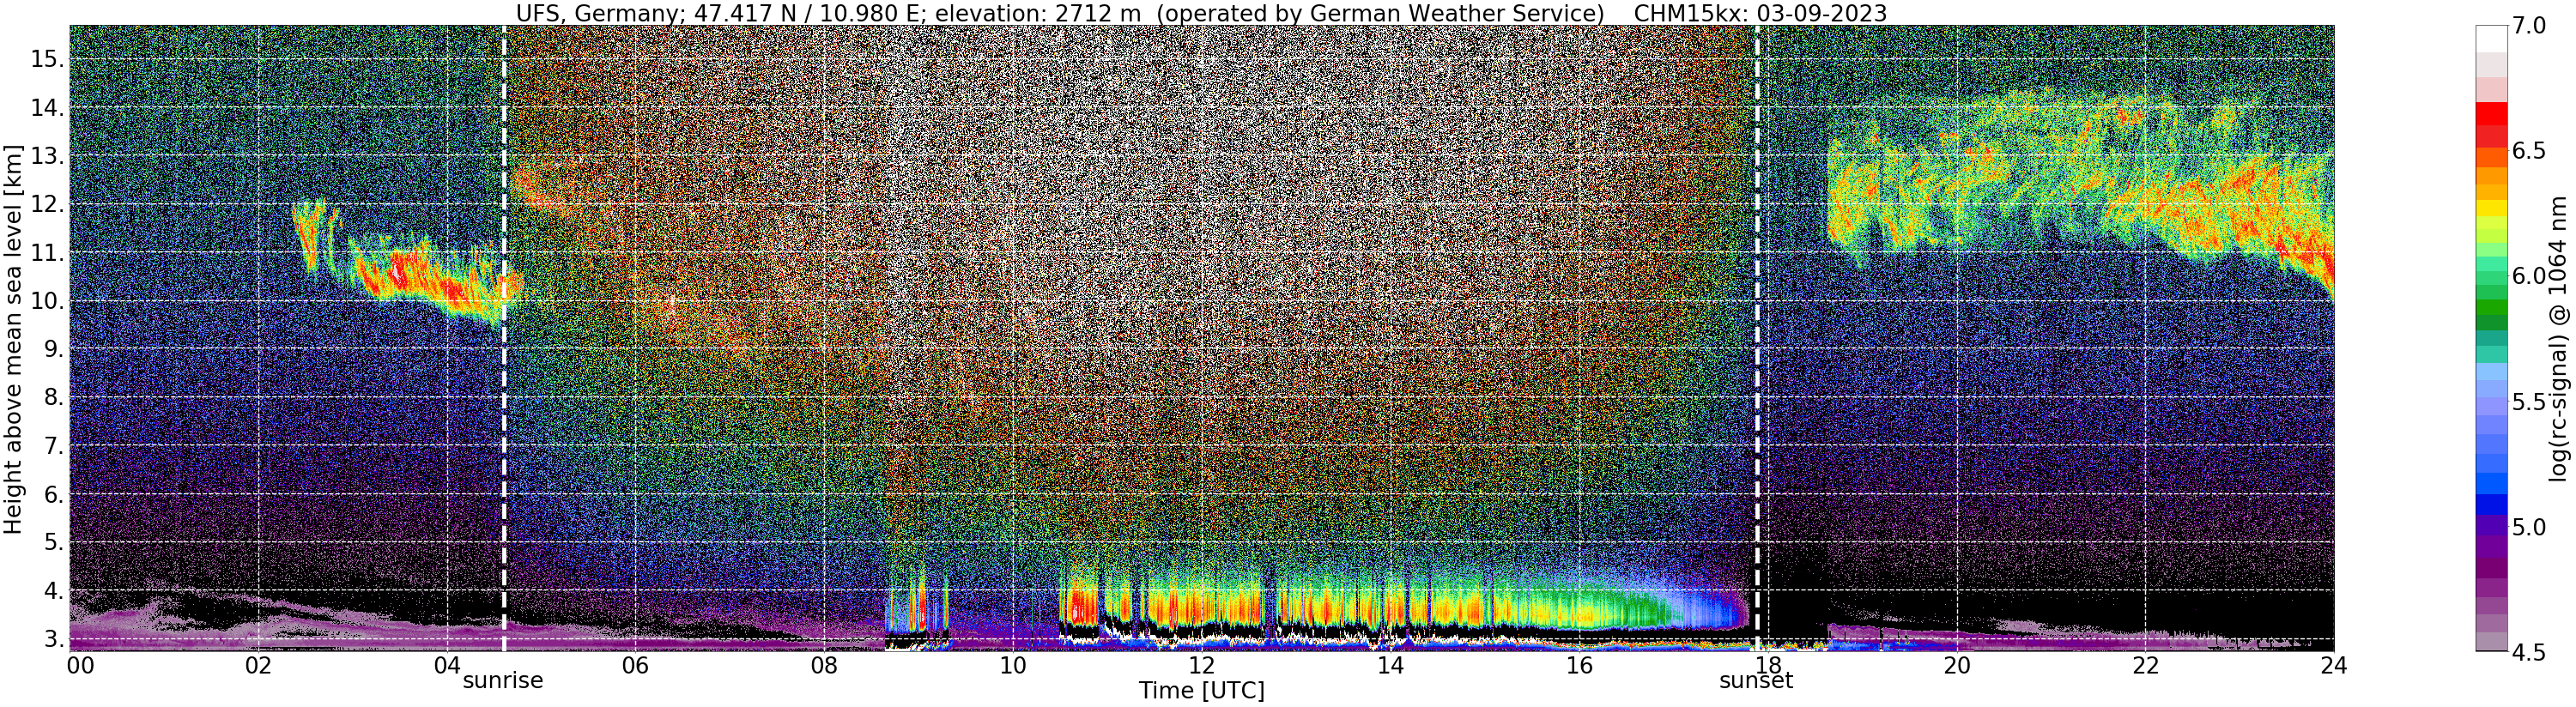
Task: Click the dark blue band of the colorbar
Action: click(x=2491, y=504)
